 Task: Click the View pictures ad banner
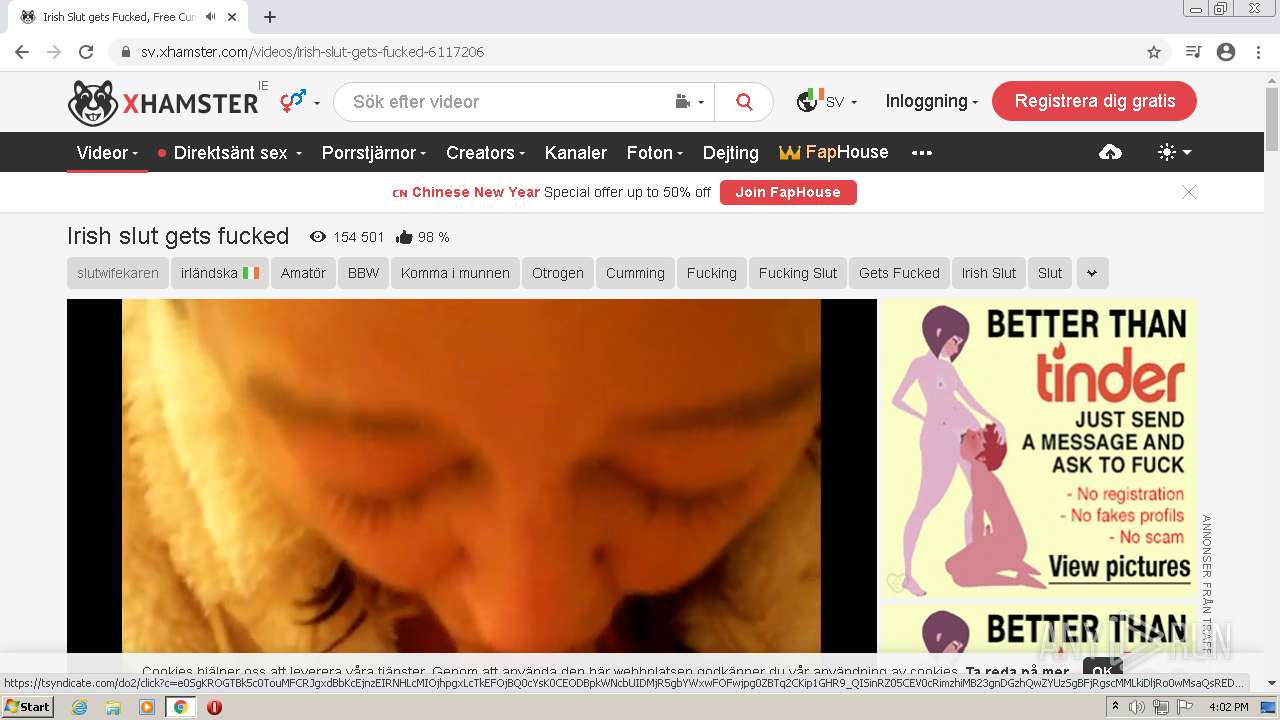coord(1038,449)
